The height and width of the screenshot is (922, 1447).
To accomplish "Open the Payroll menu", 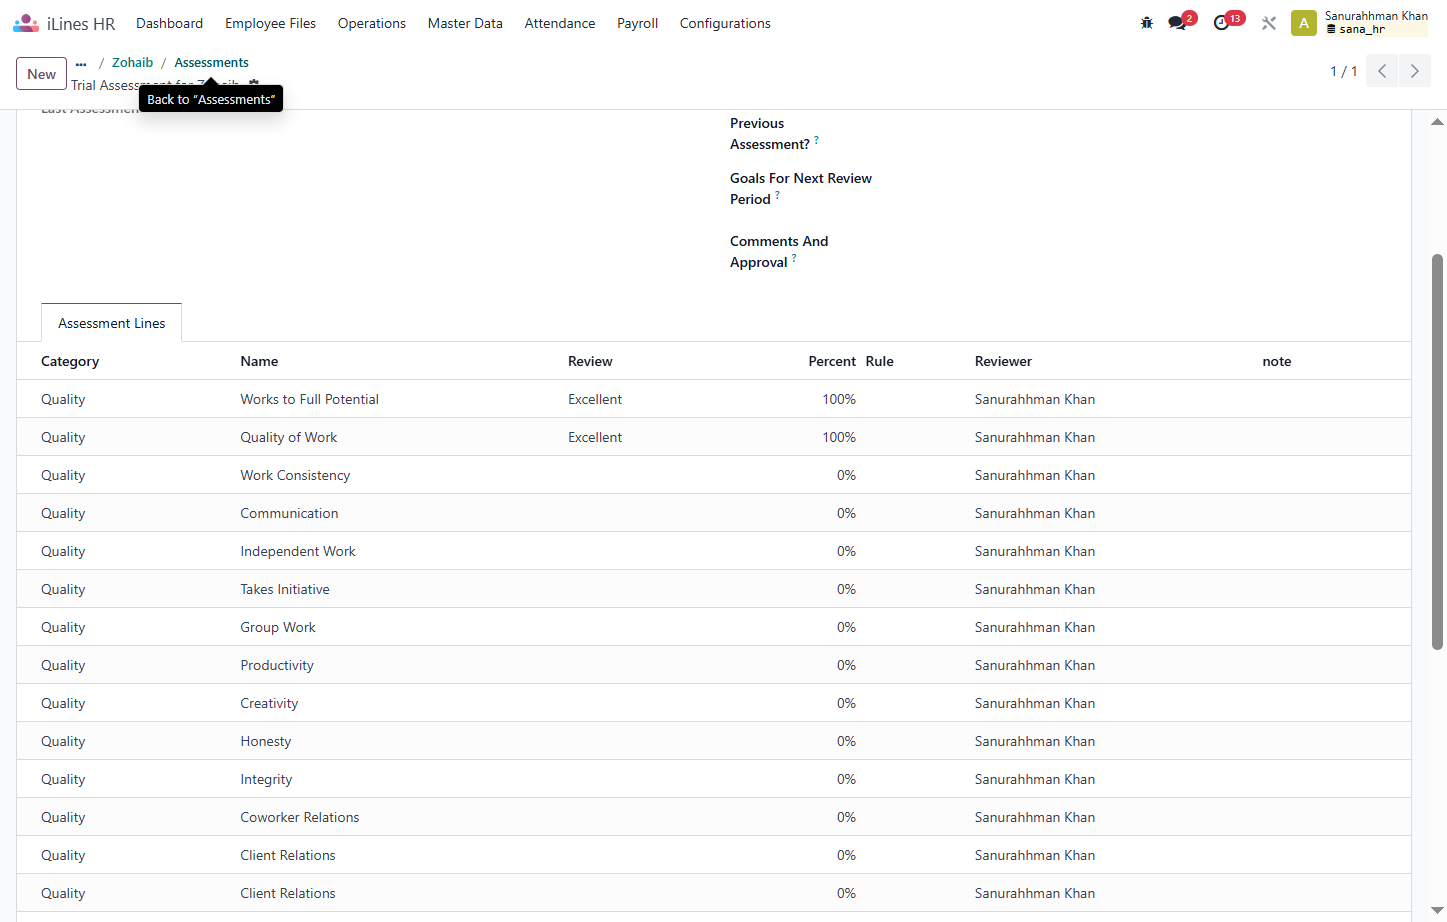I will [637, 23].
